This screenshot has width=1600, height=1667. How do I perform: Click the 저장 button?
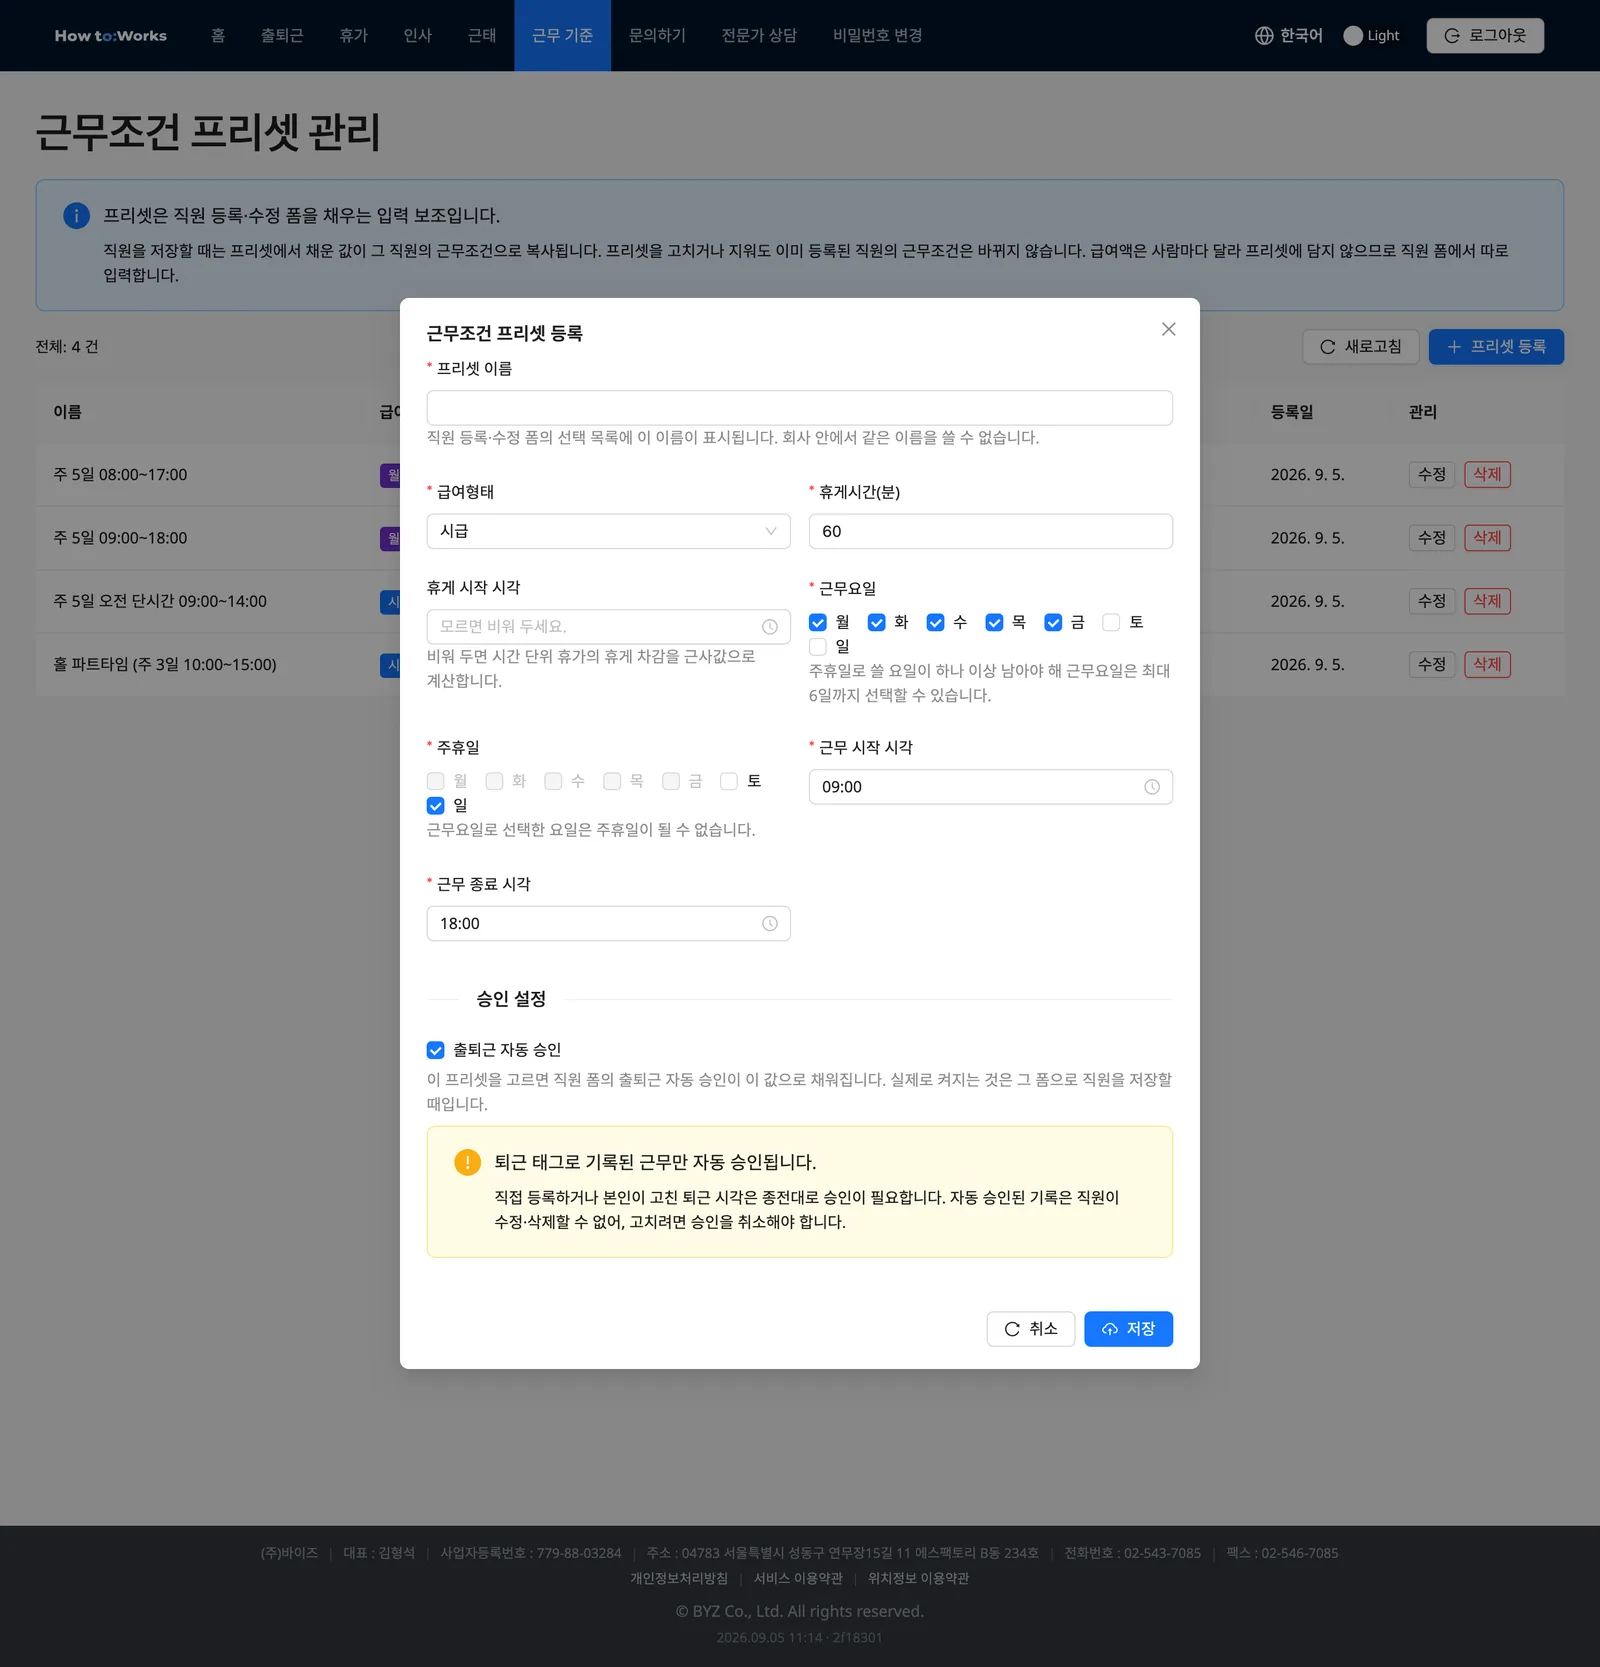[1128, 1329]
